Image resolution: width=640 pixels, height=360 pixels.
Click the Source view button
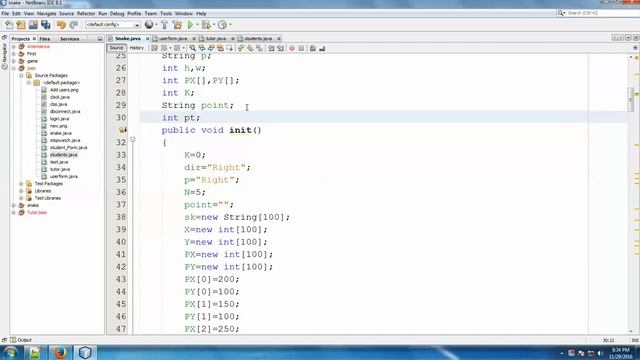coord(116,48)
